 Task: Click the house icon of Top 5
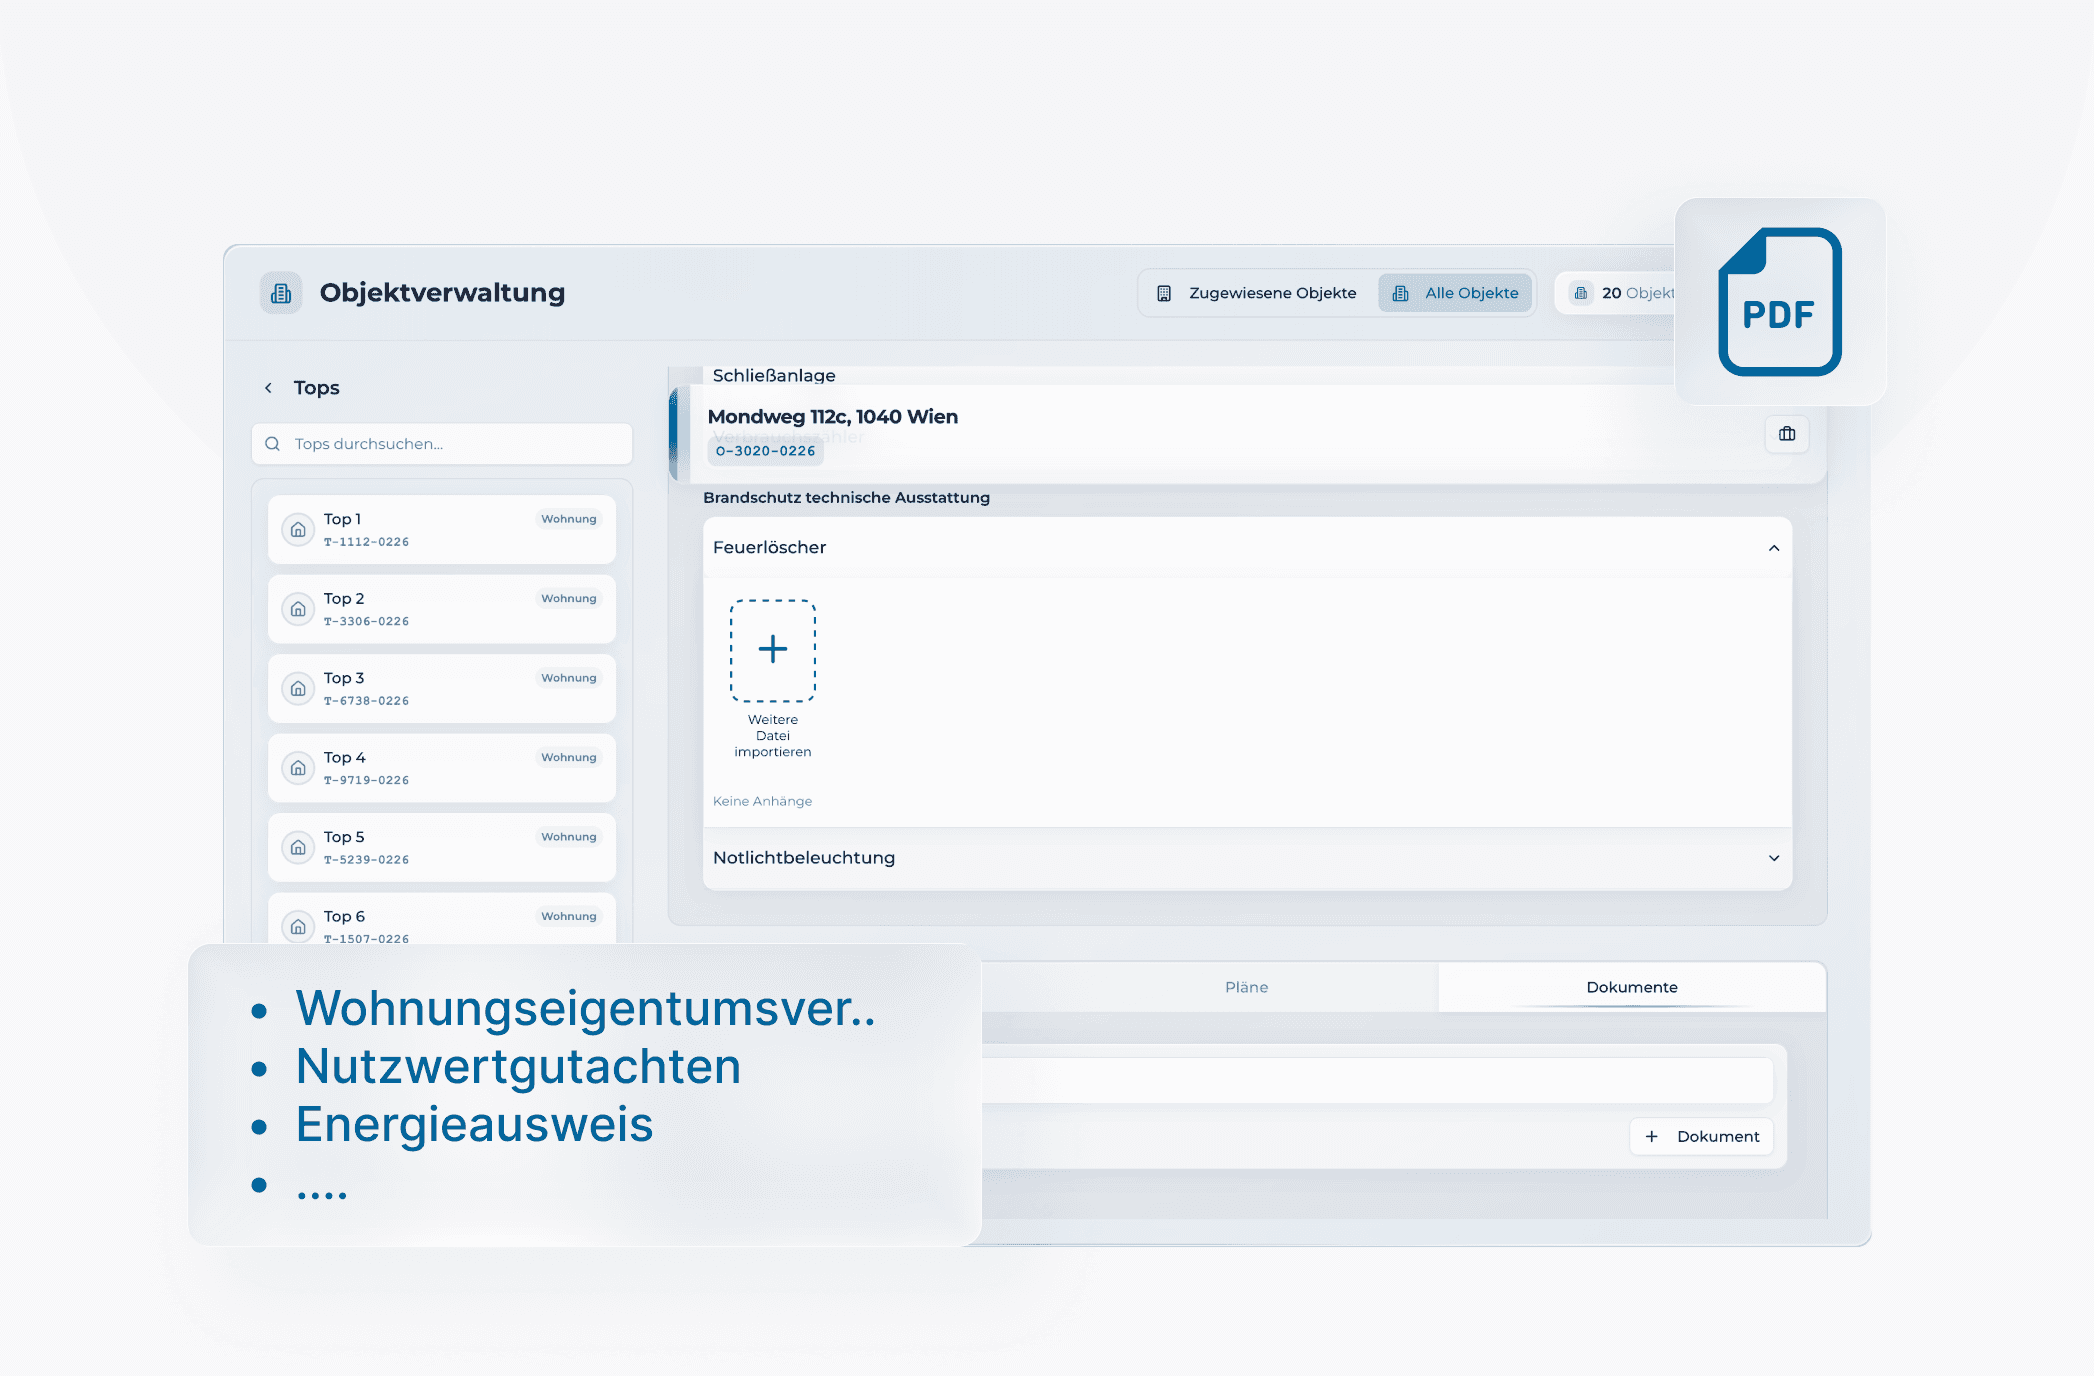pos(298,848)
